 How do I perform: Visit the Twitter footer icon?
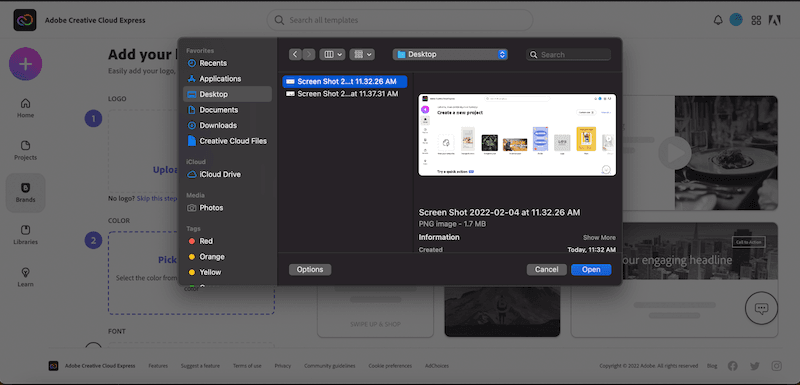click(x=755, y=366)
